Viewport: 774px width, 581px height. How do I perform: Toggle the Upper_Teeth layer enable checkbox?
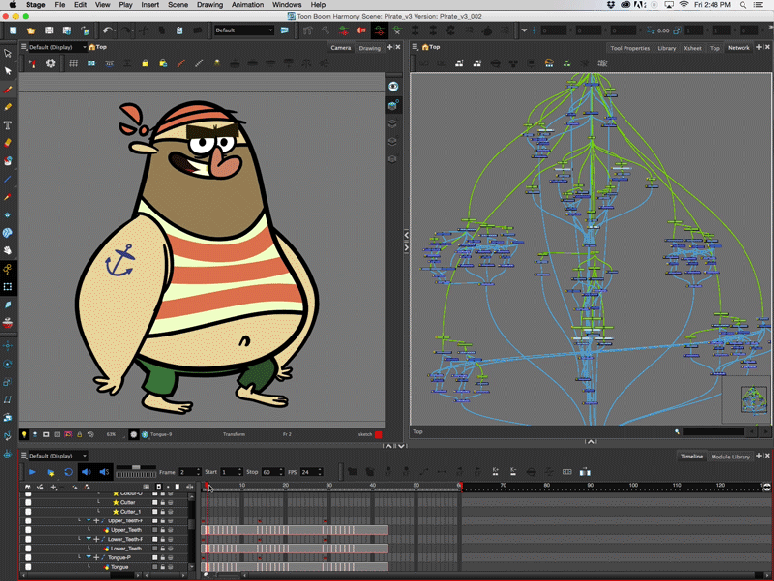pyautogui.click(x=28, y=530)
